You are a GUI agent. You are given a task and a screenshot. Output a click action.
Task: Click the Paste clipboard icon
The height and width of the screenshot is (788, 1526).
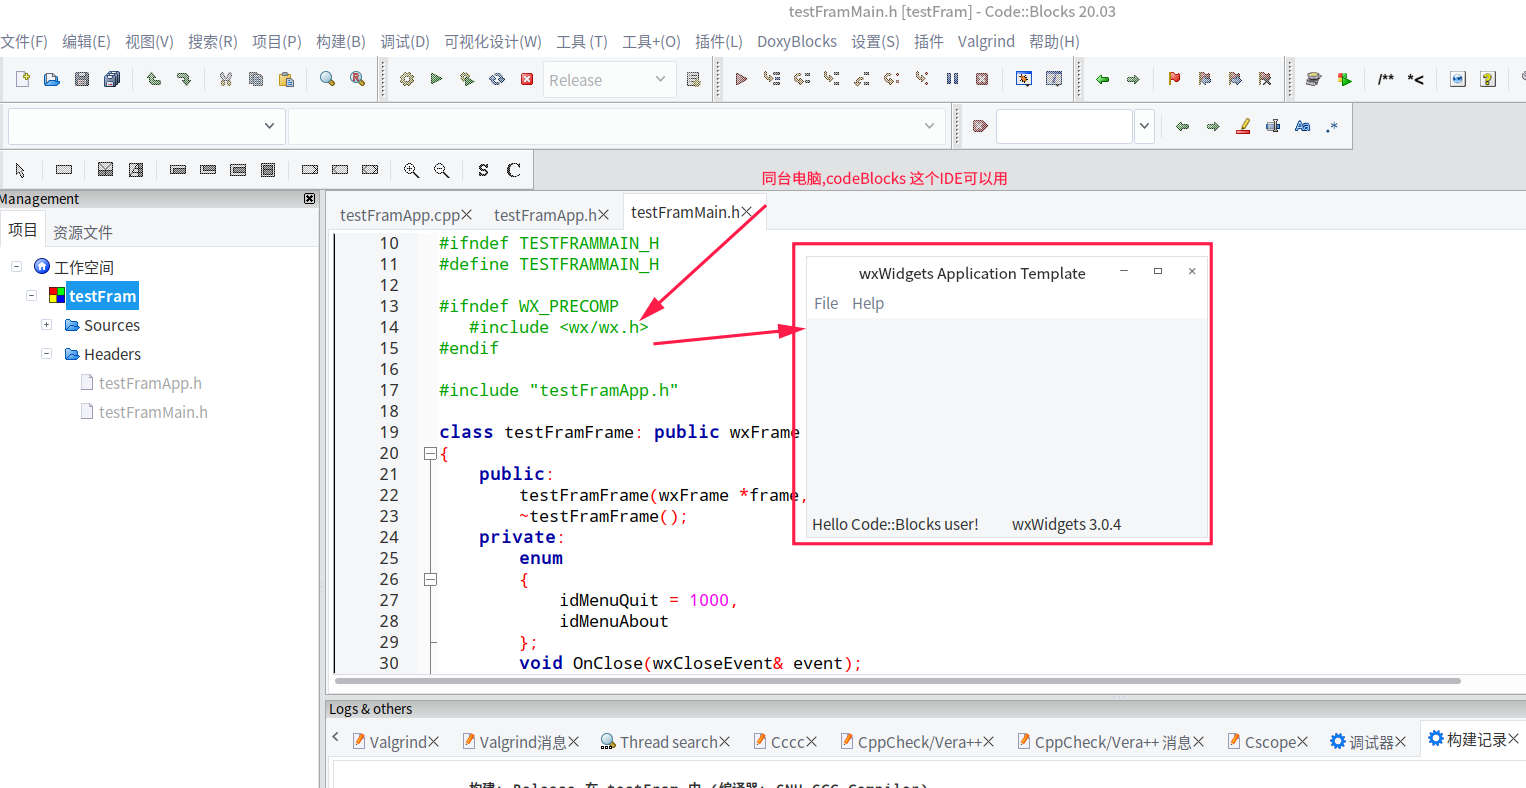286,79
